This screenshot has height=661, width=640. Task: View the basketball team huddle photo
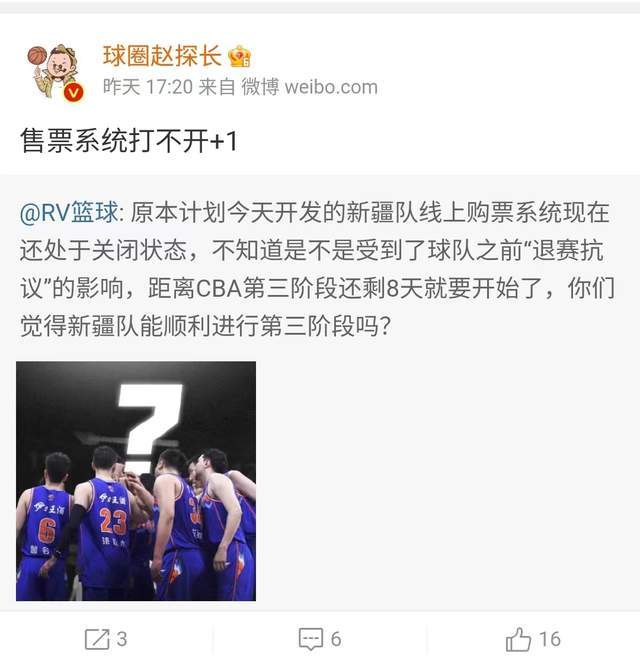136,481
